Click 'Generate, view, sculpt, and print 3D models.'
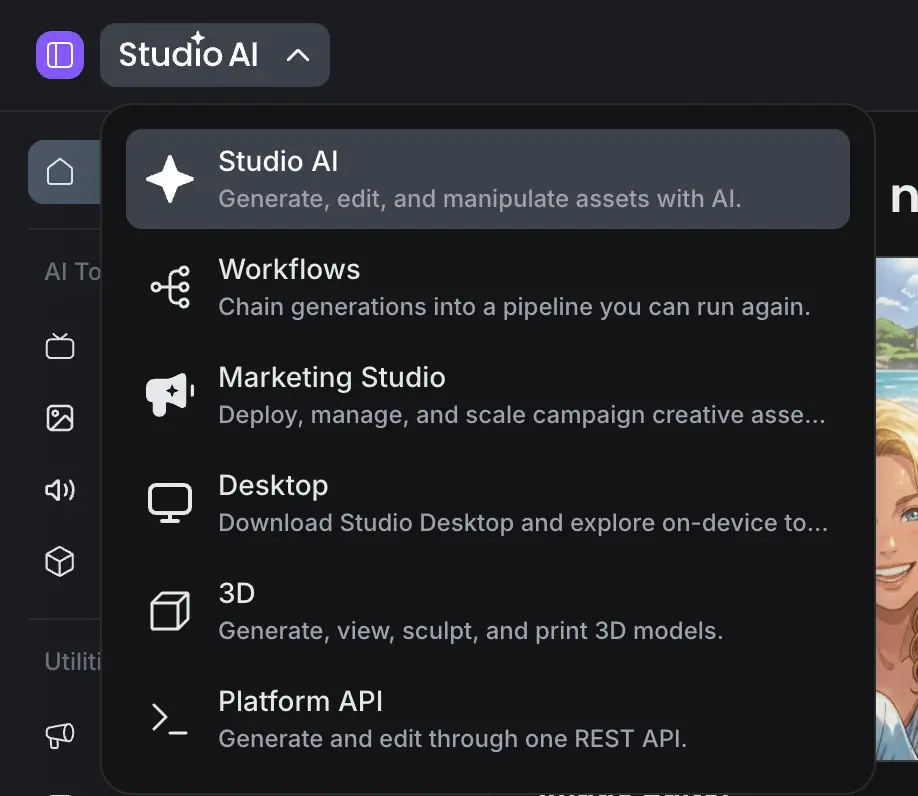Image resolution: width=918 pixels, height=796 pixels. click(471, 631)
